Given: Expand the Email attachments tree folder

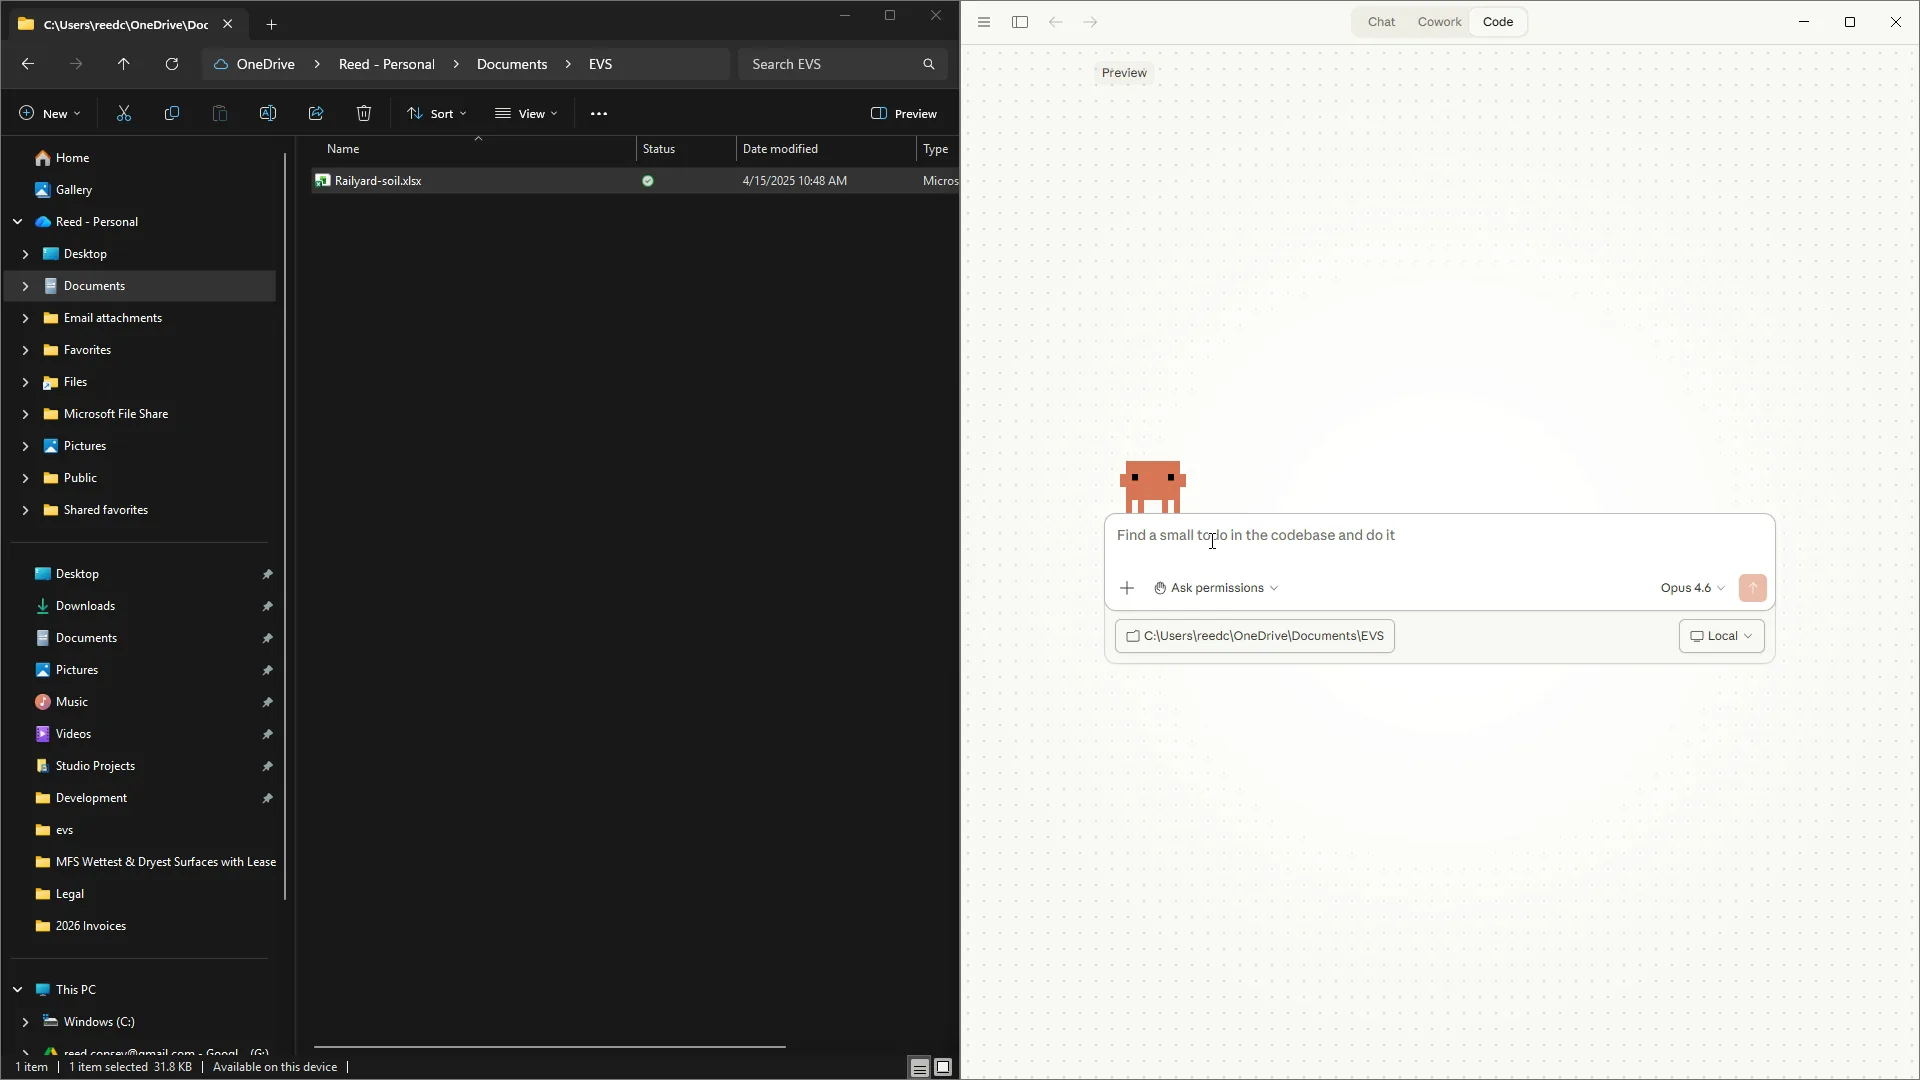Looking at the screenshot, I should pos(25,318).
